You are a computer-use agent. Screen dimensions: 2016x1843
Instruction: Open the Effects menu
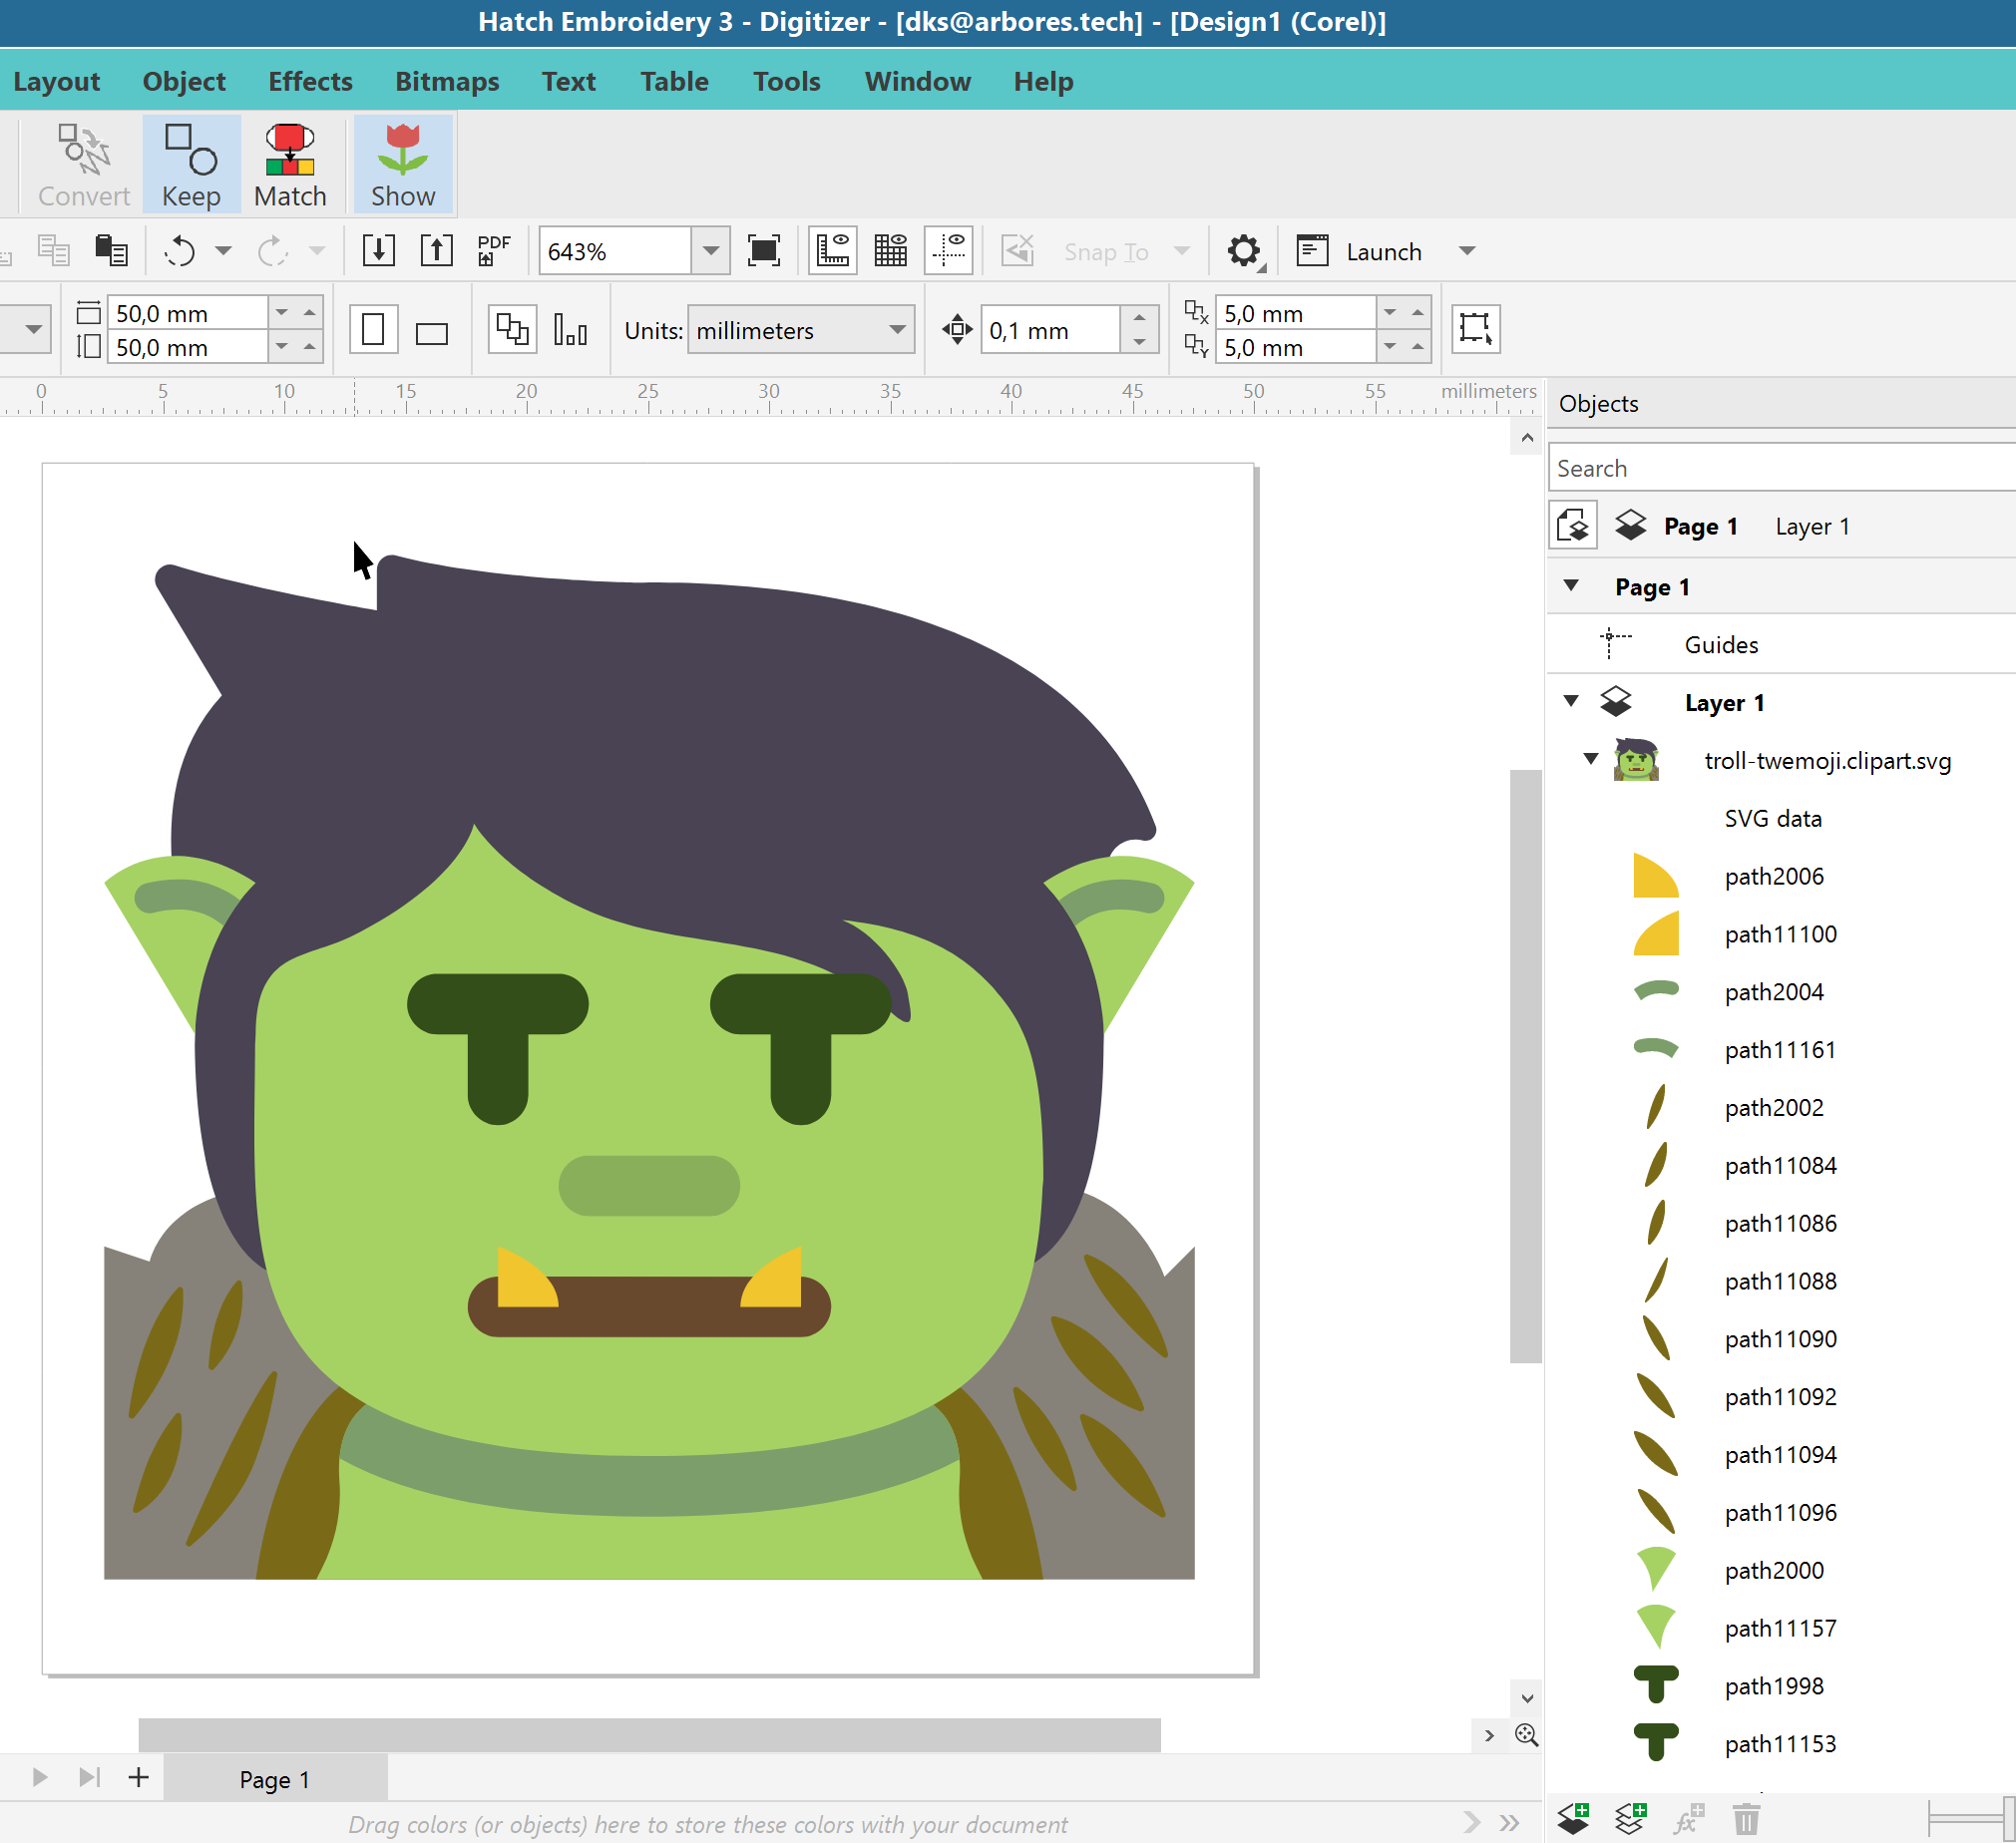click(310, 81)
